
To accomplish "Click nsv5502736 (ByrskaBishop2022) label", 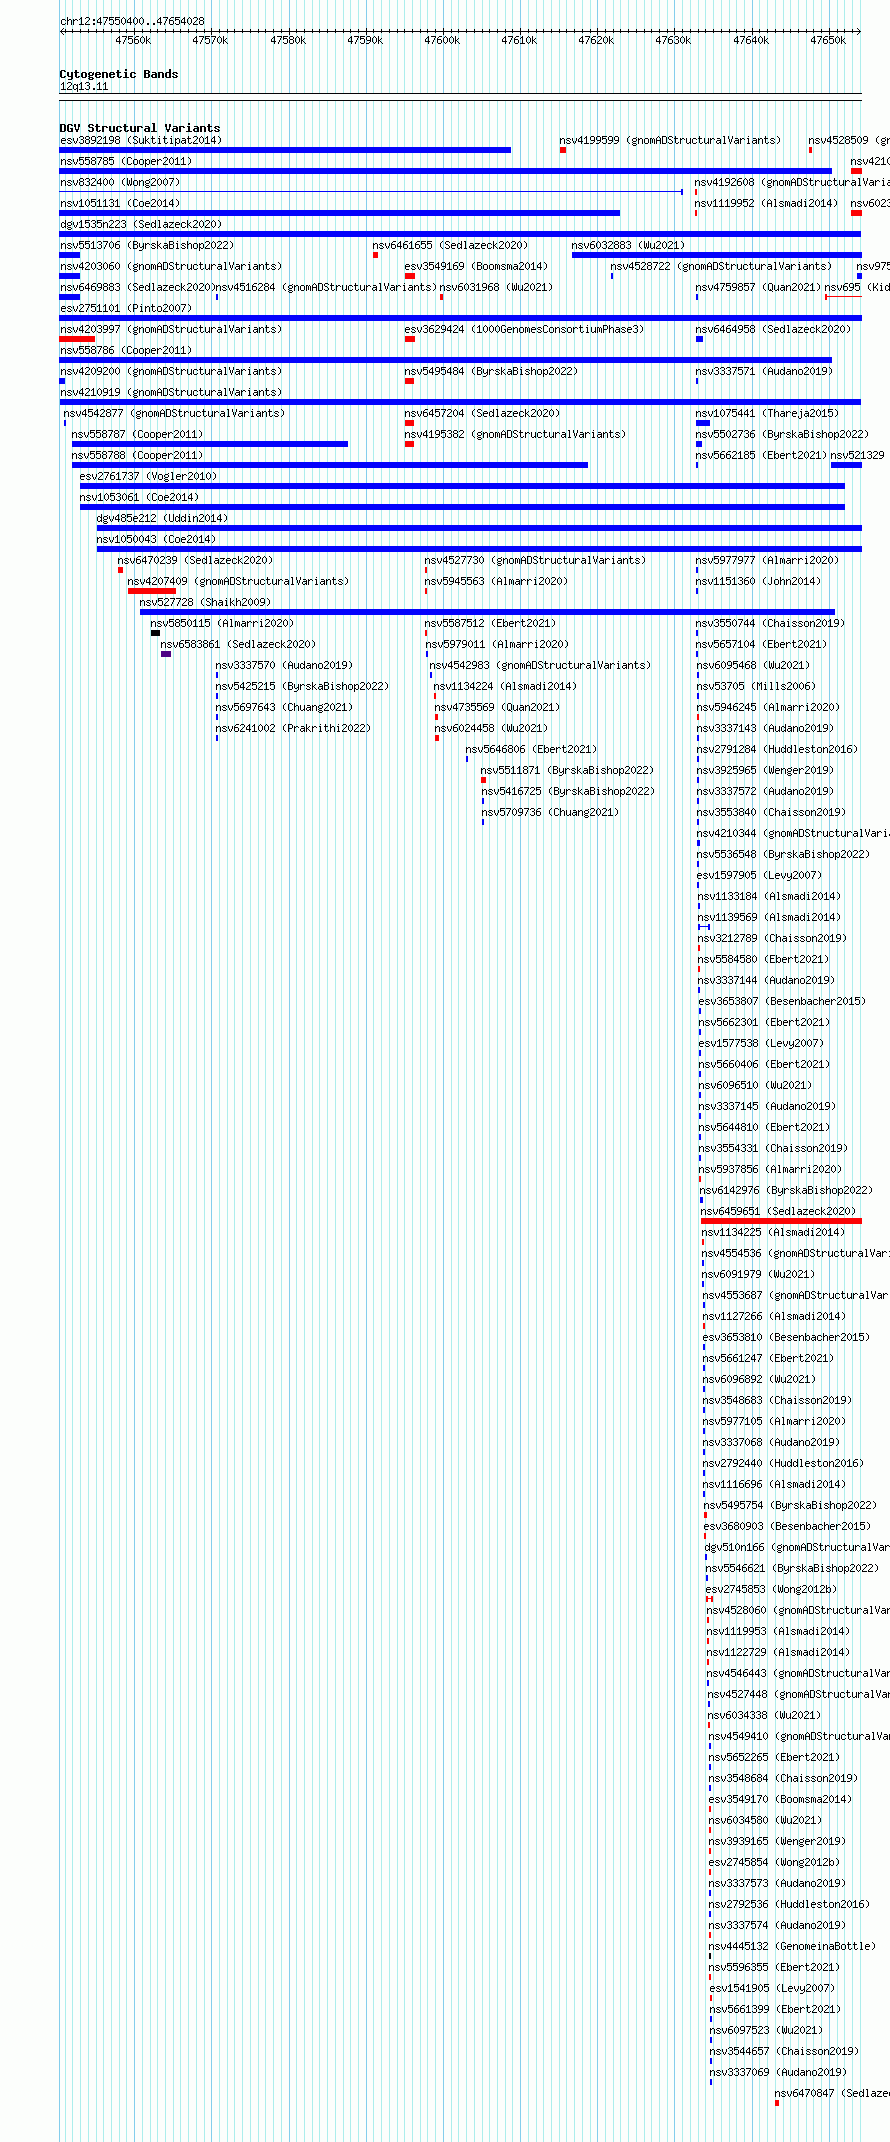I will [x=782, y=434].
